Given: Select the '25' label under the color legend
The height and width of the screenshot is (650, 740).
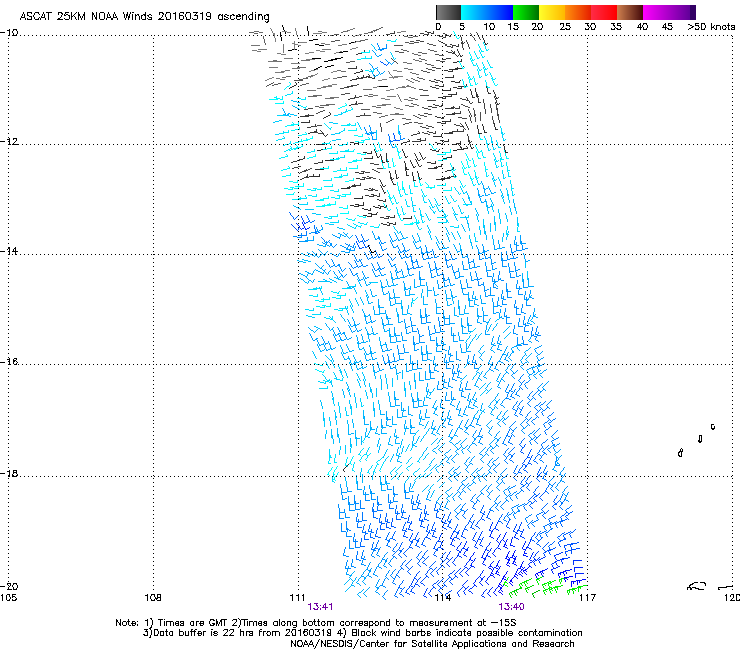Looking at the screenshot, I should [565, 27].
